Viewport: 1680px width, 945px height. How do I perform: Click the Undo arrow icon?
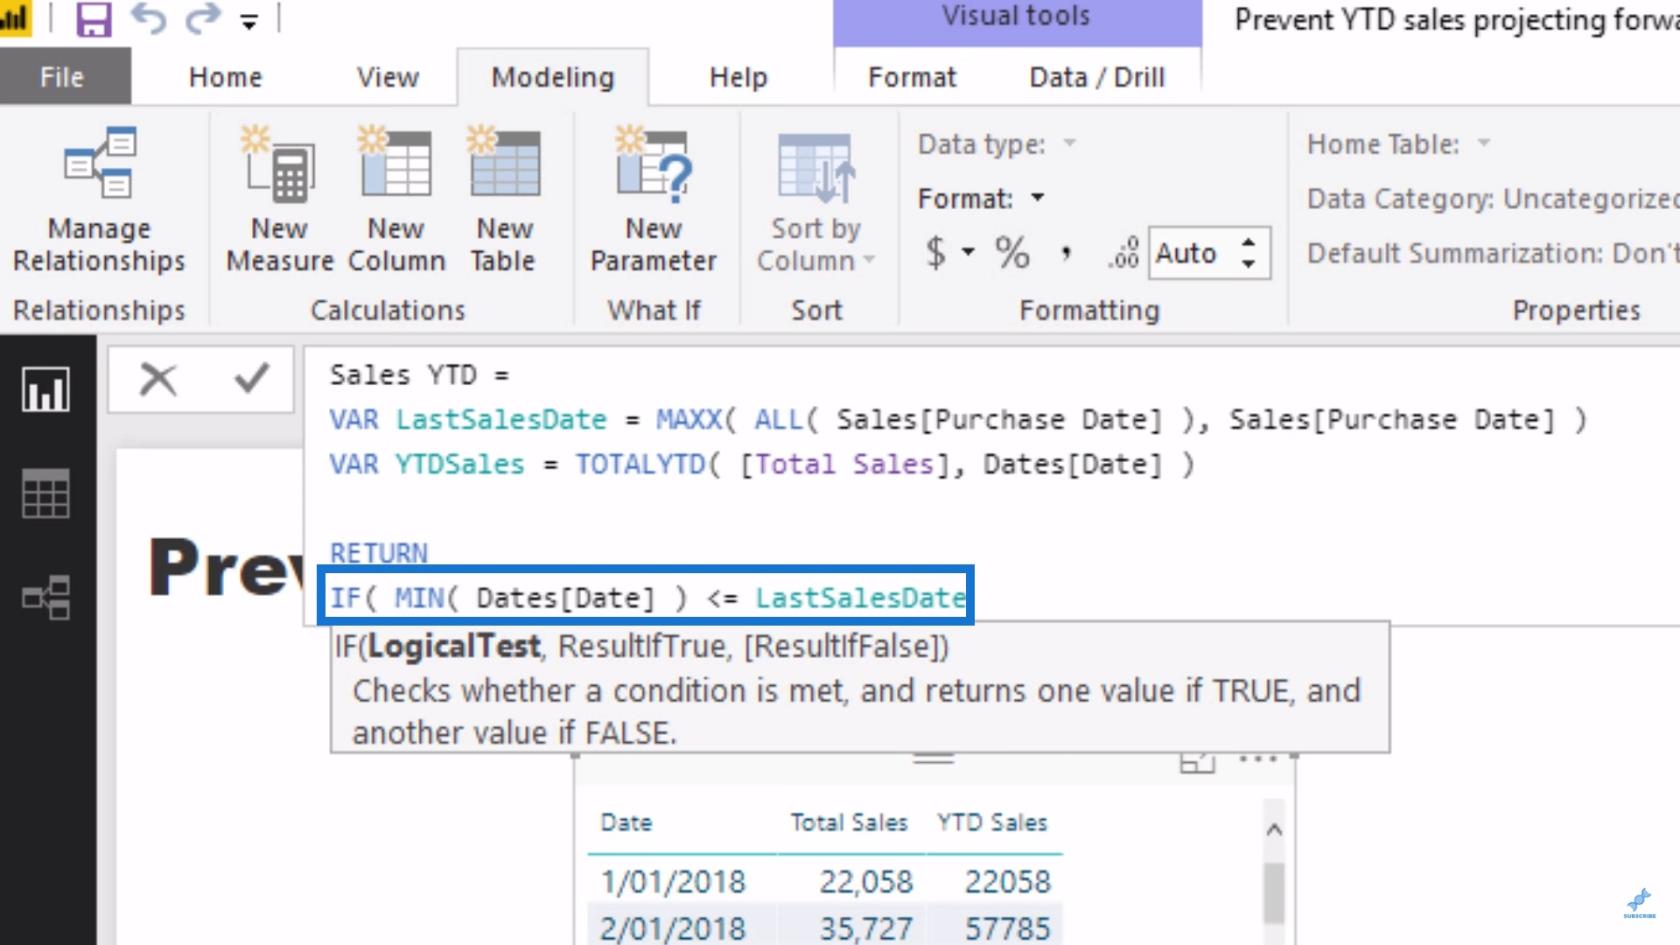(x=149, y=19)
